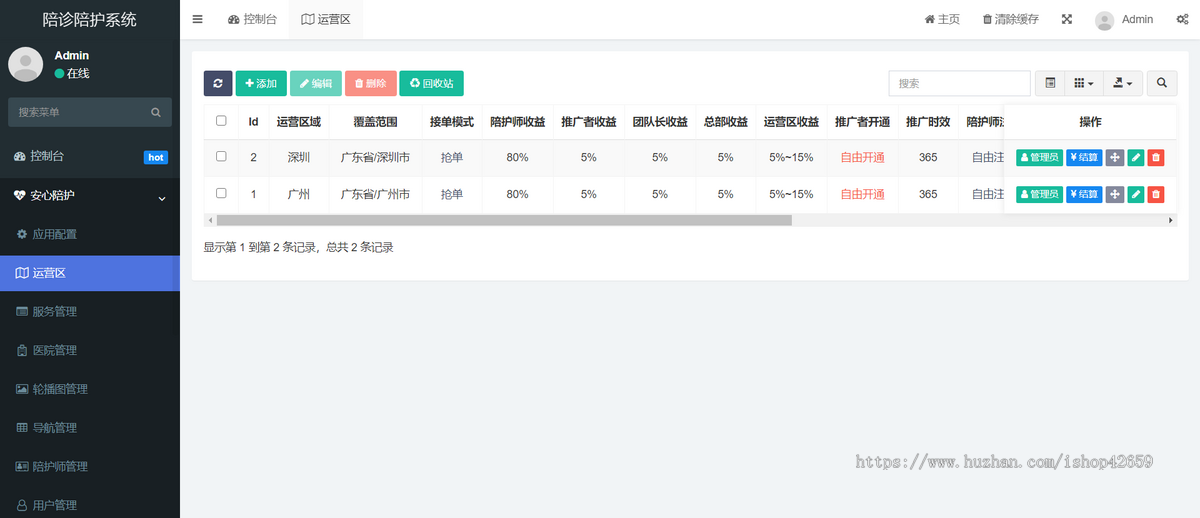The image size is (1200, 518).
Task: Click 清除缓存 clear cache
Action: [x=1010, y=19]
